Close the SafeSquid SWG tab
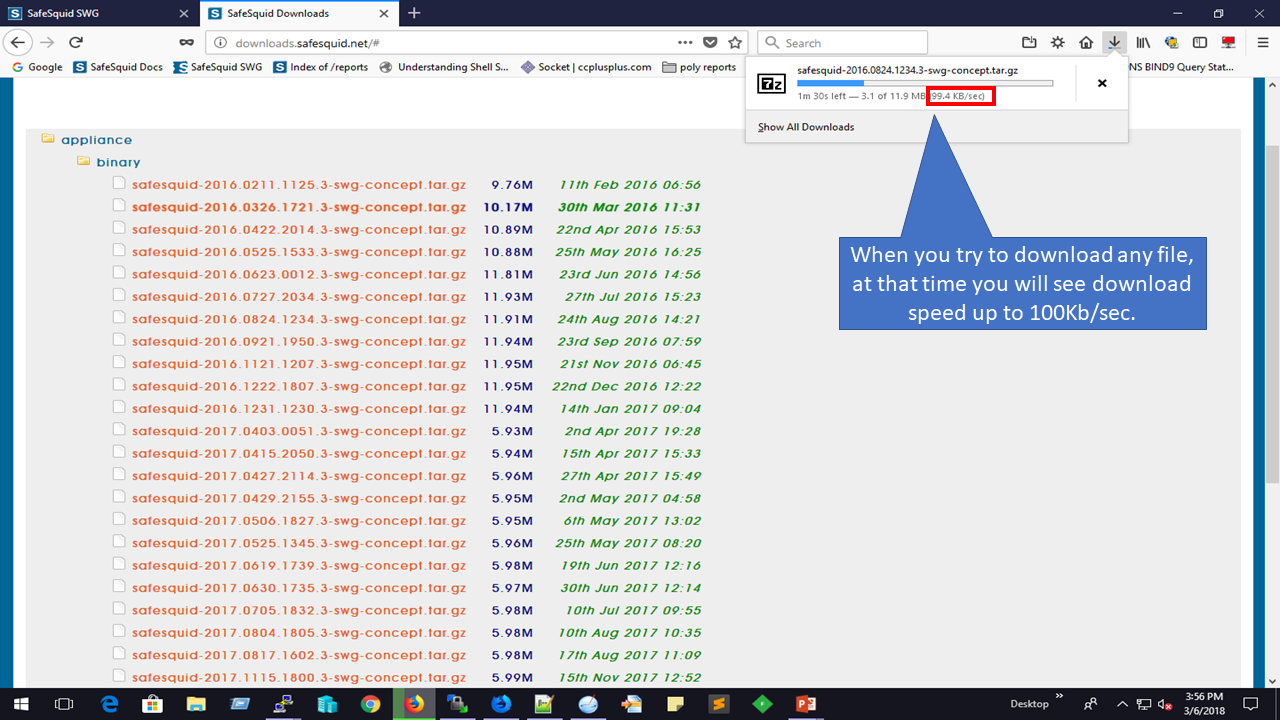The height and width of the screenshot is (720, 1280). 183,14
